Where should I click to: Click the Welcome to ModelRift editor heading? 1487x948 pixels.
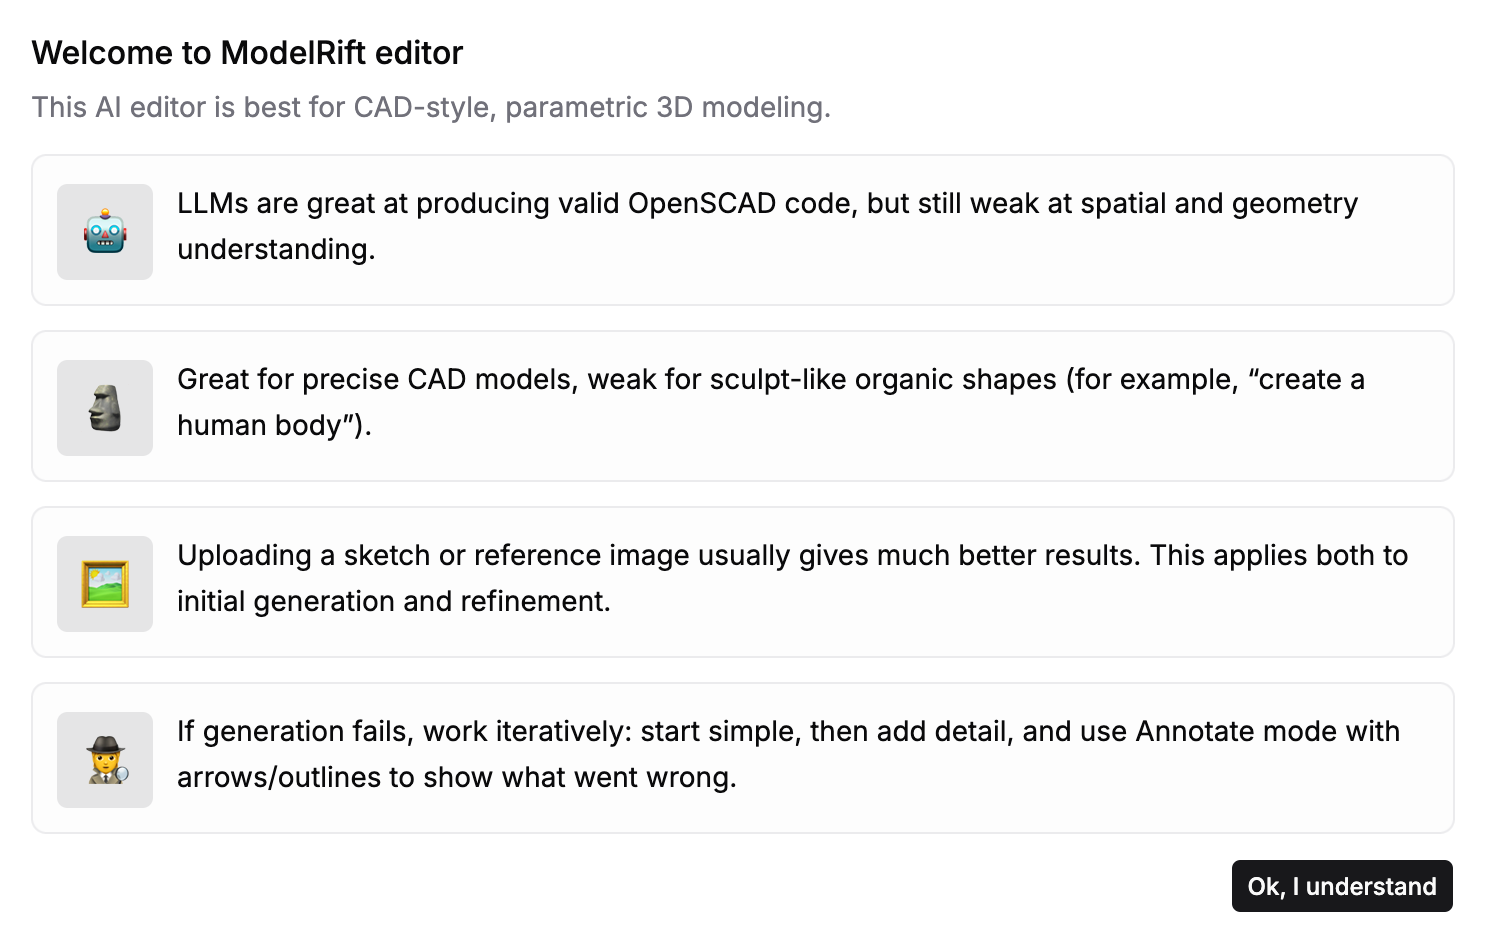coord(247,52)
